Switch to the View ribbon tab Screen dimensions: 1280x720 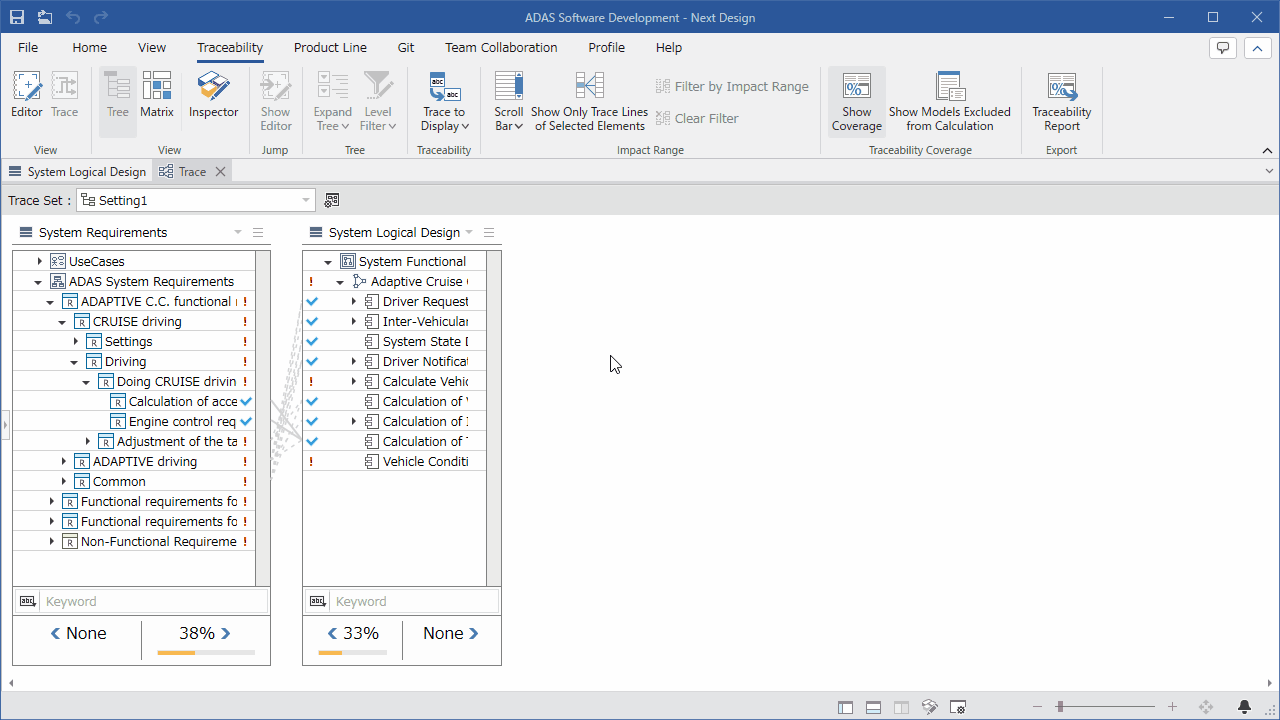152,47
